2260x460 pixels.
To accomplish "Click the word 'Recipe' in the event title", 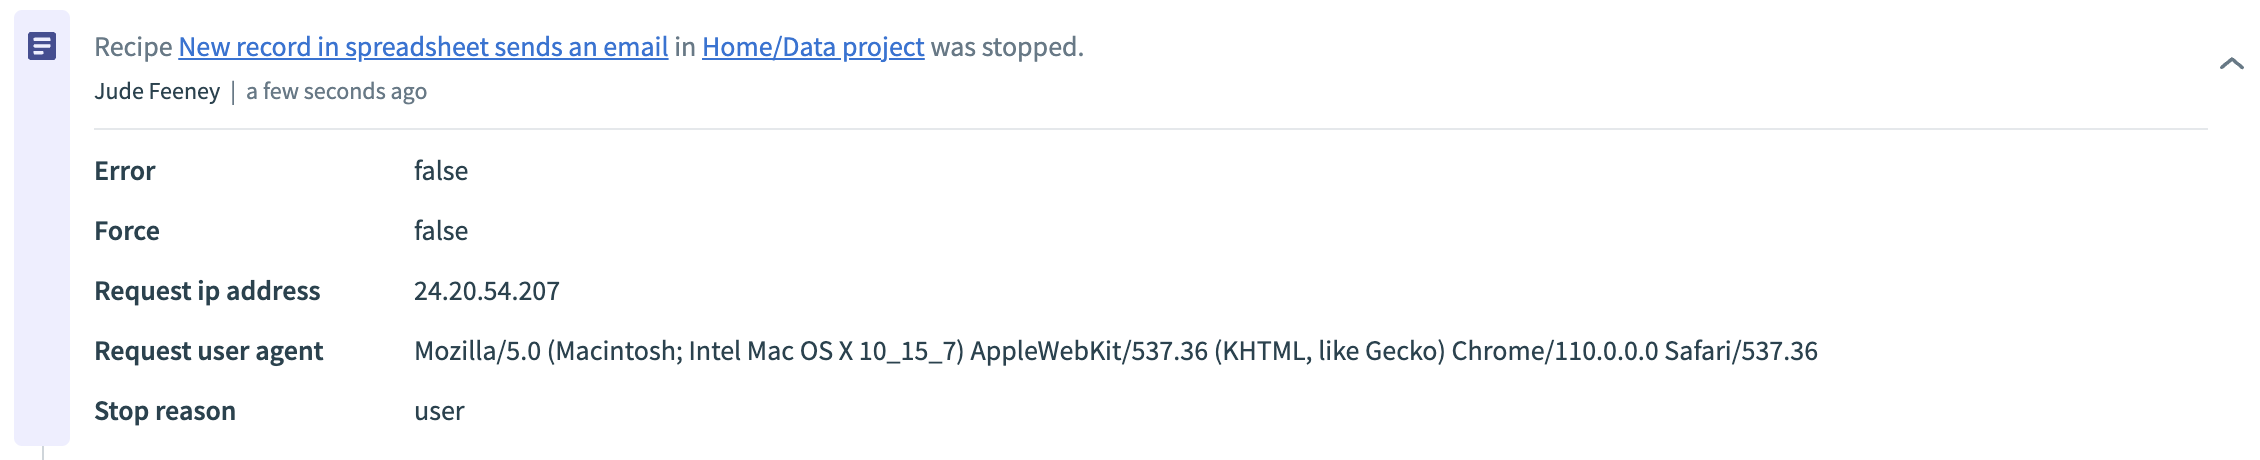I will (x=133, y=47).
